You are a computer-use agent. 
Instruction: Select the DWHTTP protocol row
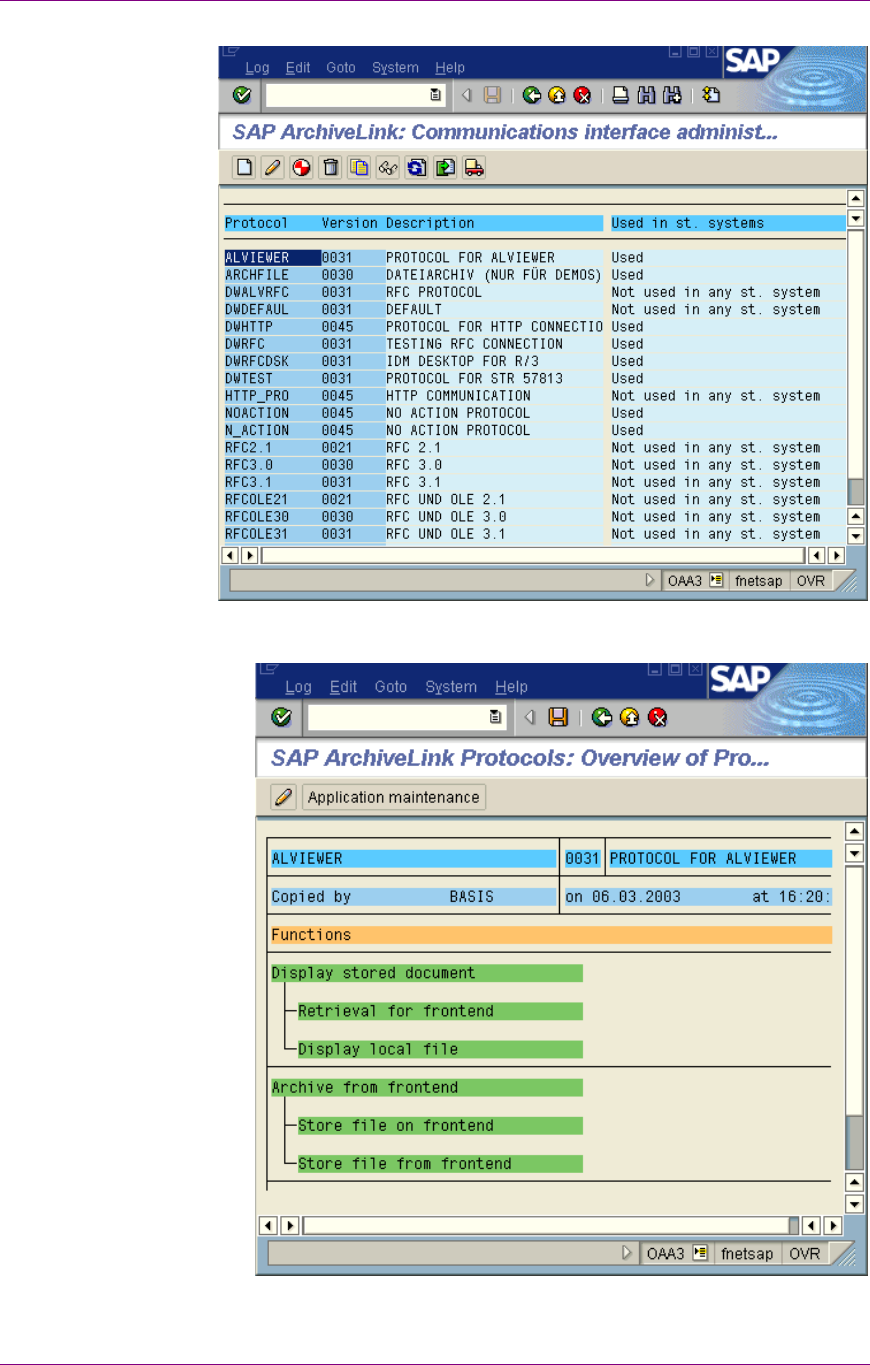535,326
